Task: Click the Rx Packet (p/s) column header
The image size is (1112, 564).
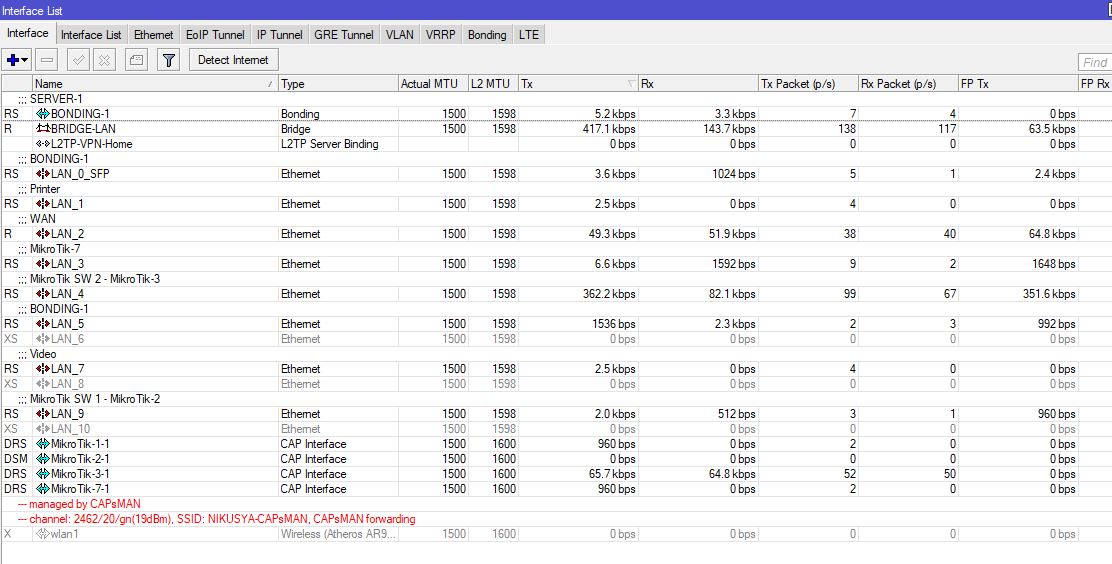Action: pyautogui.click(x=908, y=84)
